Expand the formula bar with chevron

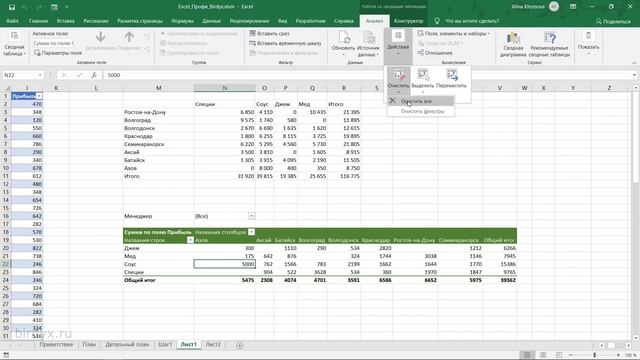(x=634, y=75)
